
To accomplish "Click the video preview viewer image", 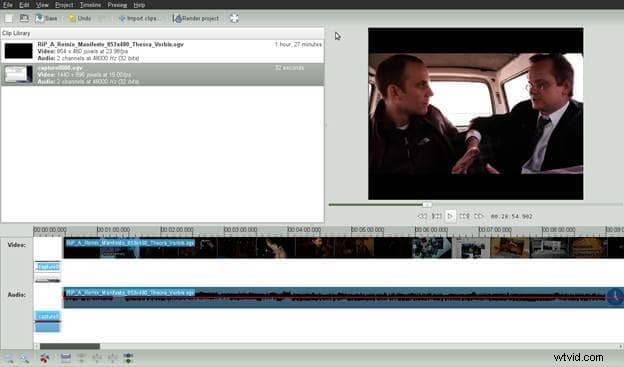I will pyautogui.click(x=476, y=113).
